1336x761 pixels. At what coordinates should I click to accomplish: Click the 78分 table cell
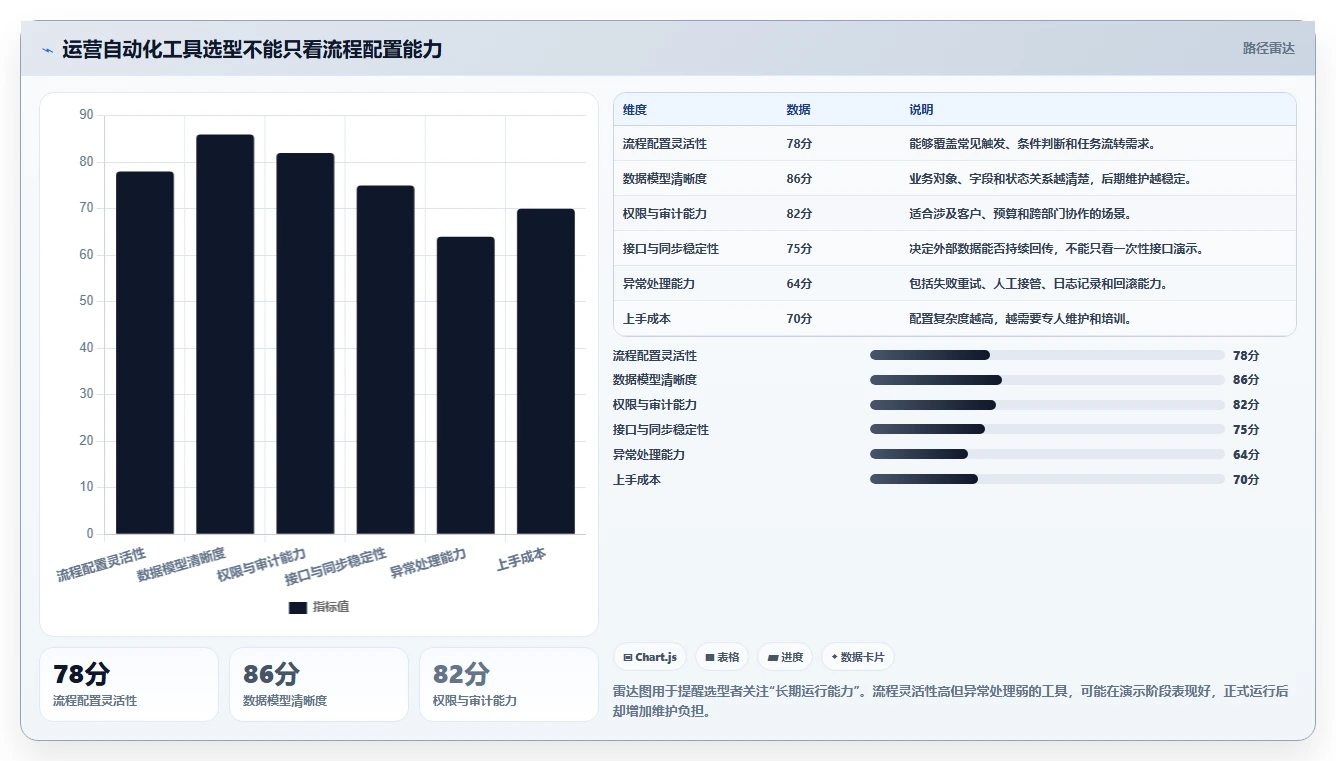800,144
